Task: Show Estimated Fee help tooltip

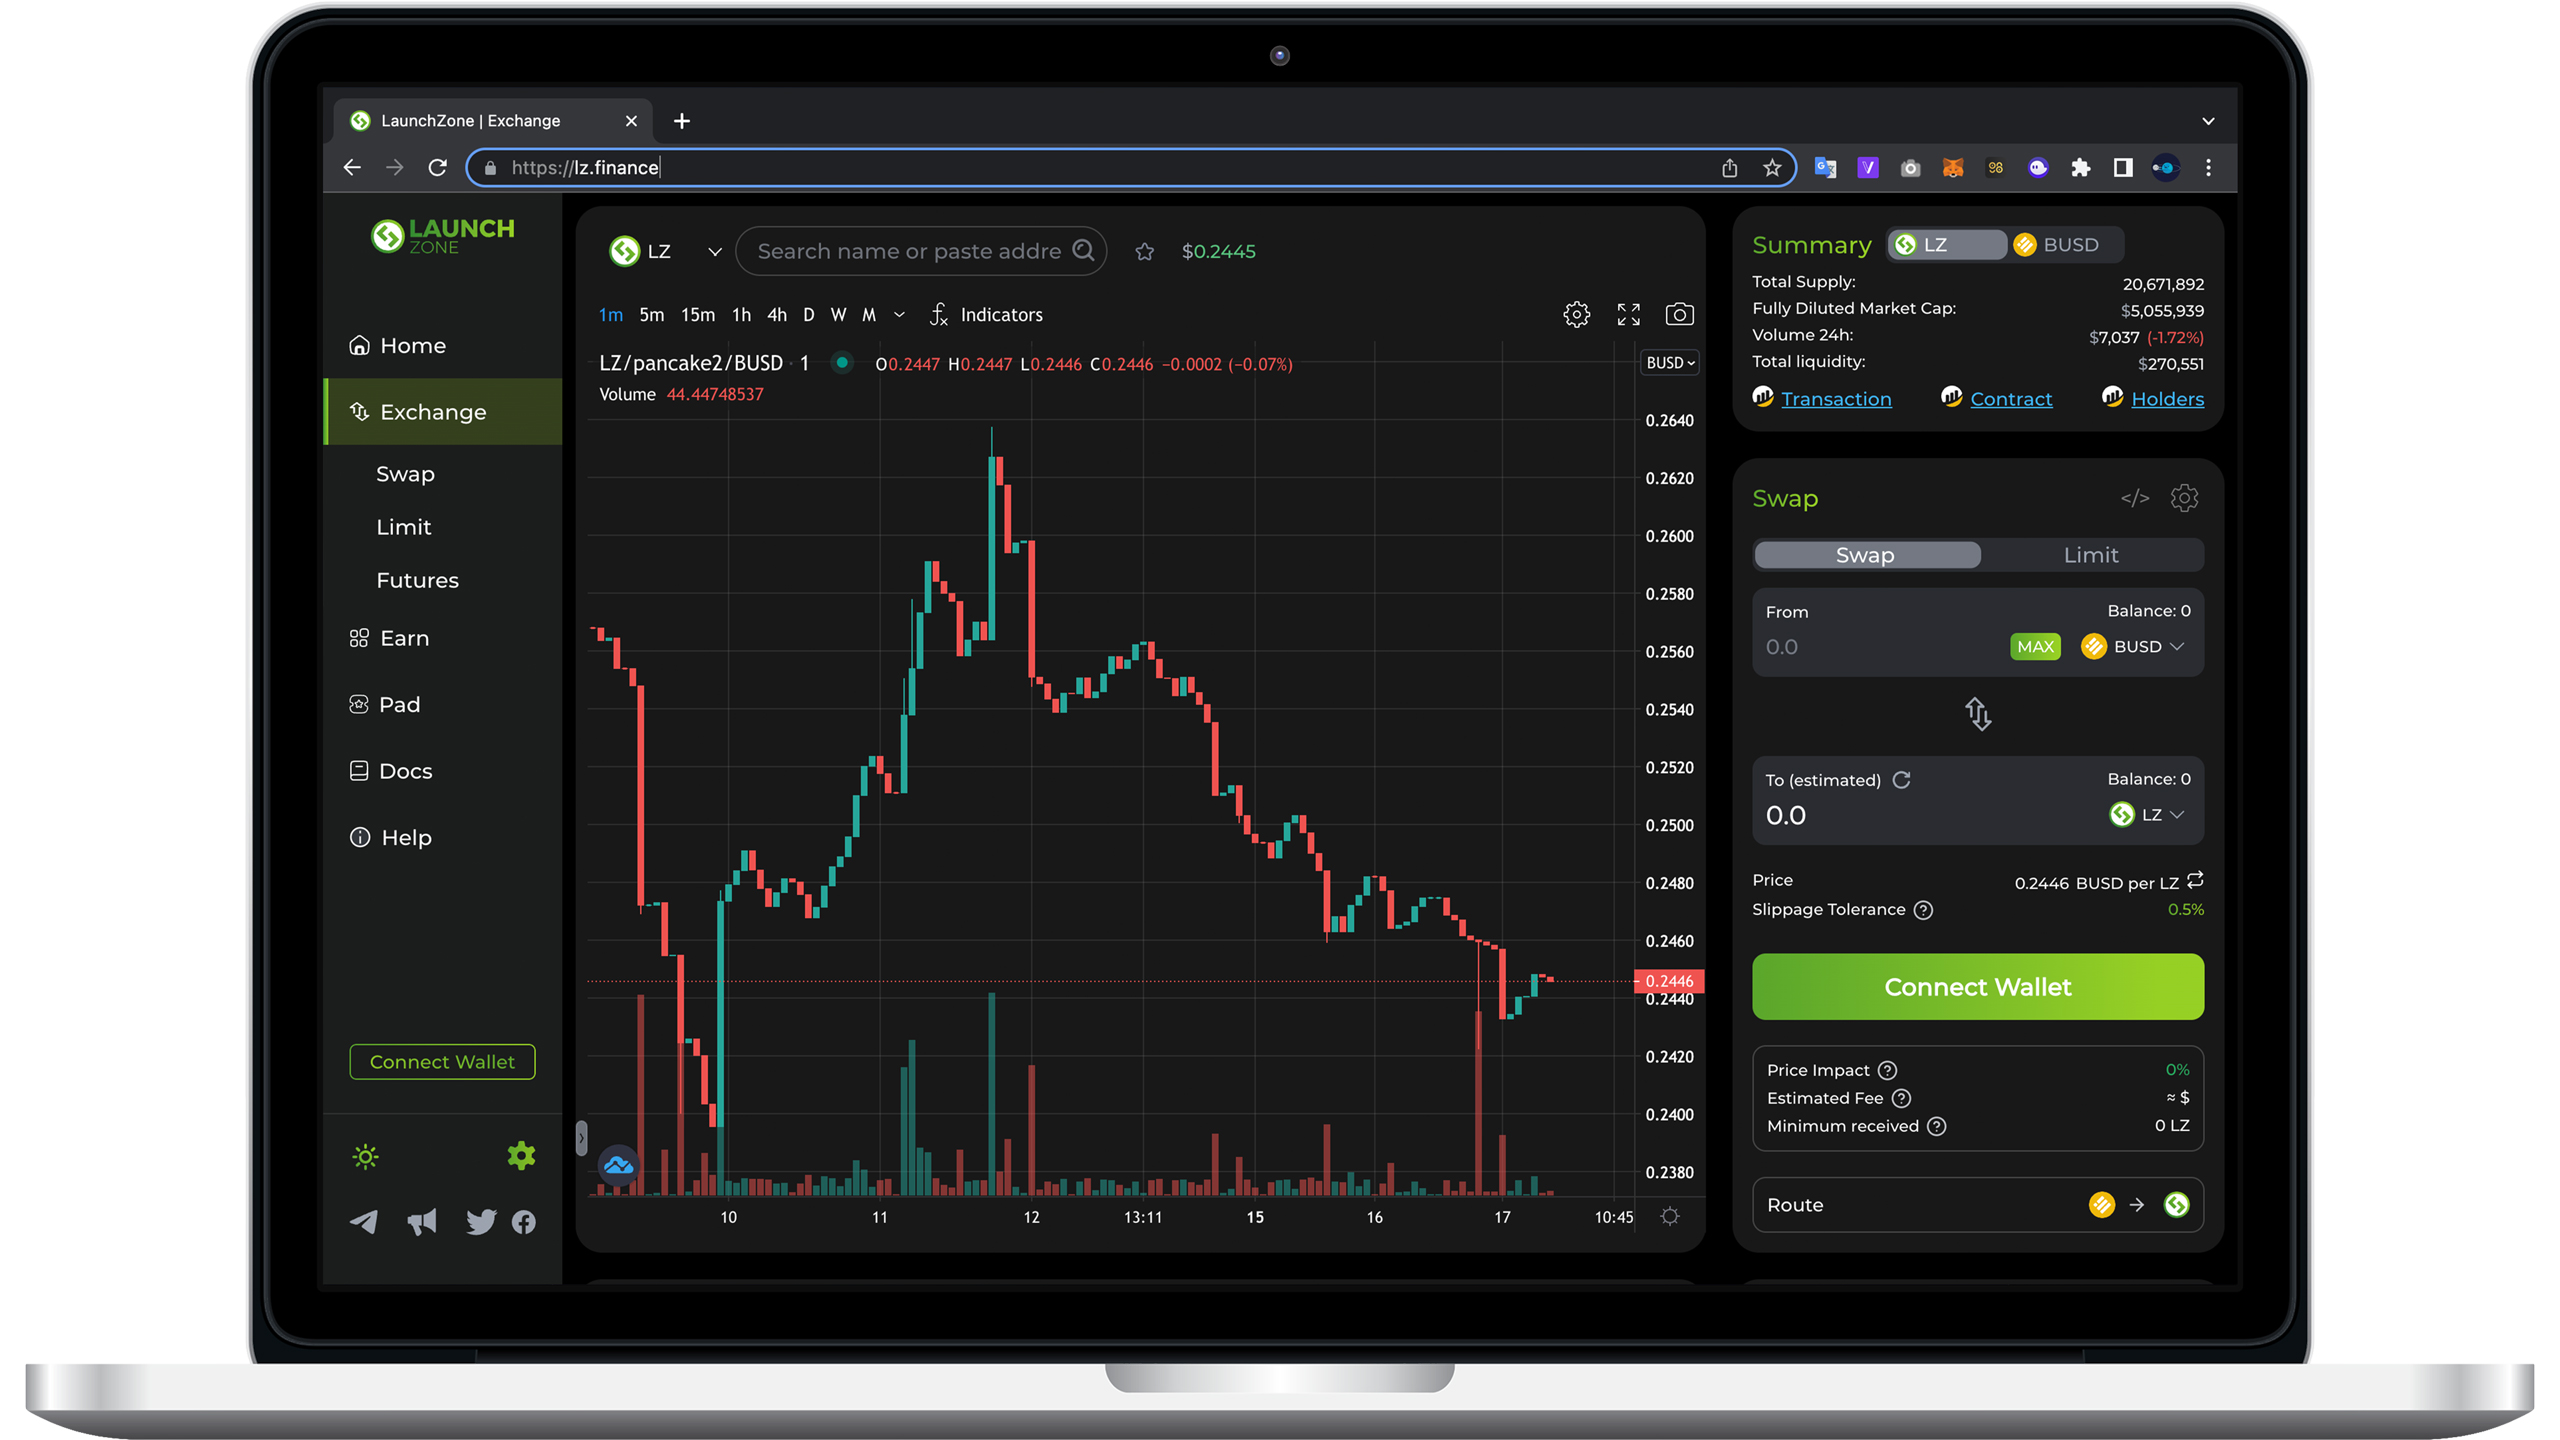Action: [1900, 1098]
